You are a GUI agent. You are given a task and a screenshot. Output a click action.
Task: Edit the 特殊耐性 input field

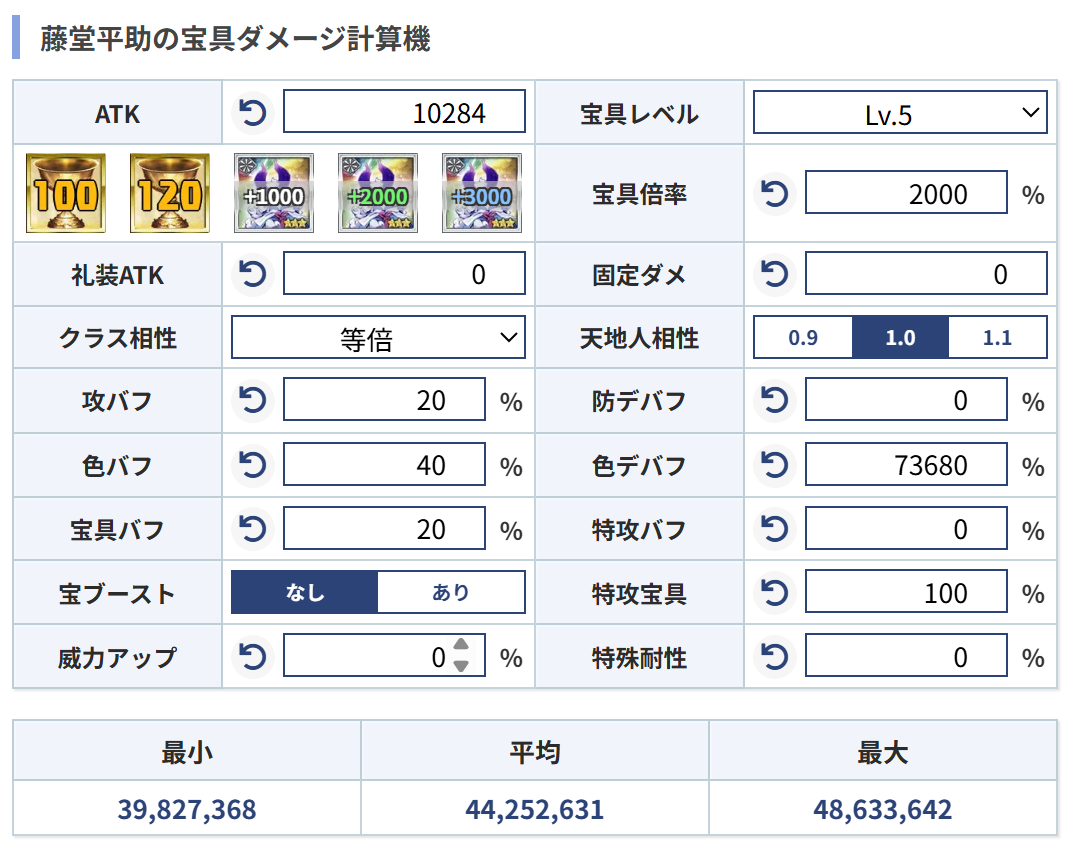point(906,655)
